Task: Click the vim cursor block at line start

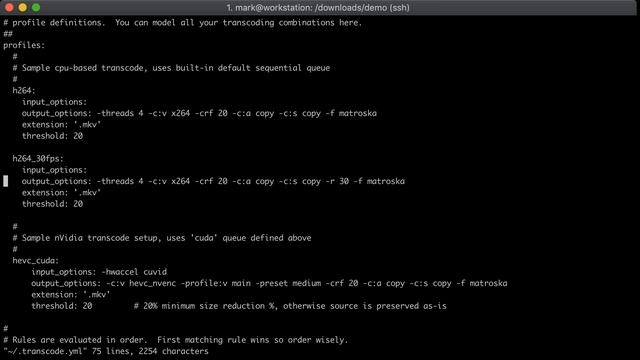Action: click(x=6, y=181)
